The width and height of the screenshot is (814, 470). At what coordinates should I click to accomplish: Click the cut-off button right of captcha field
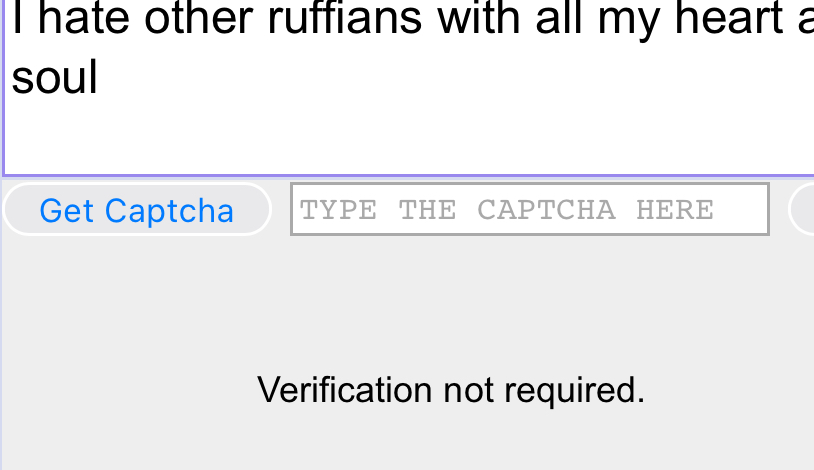[x=802, y=209]
